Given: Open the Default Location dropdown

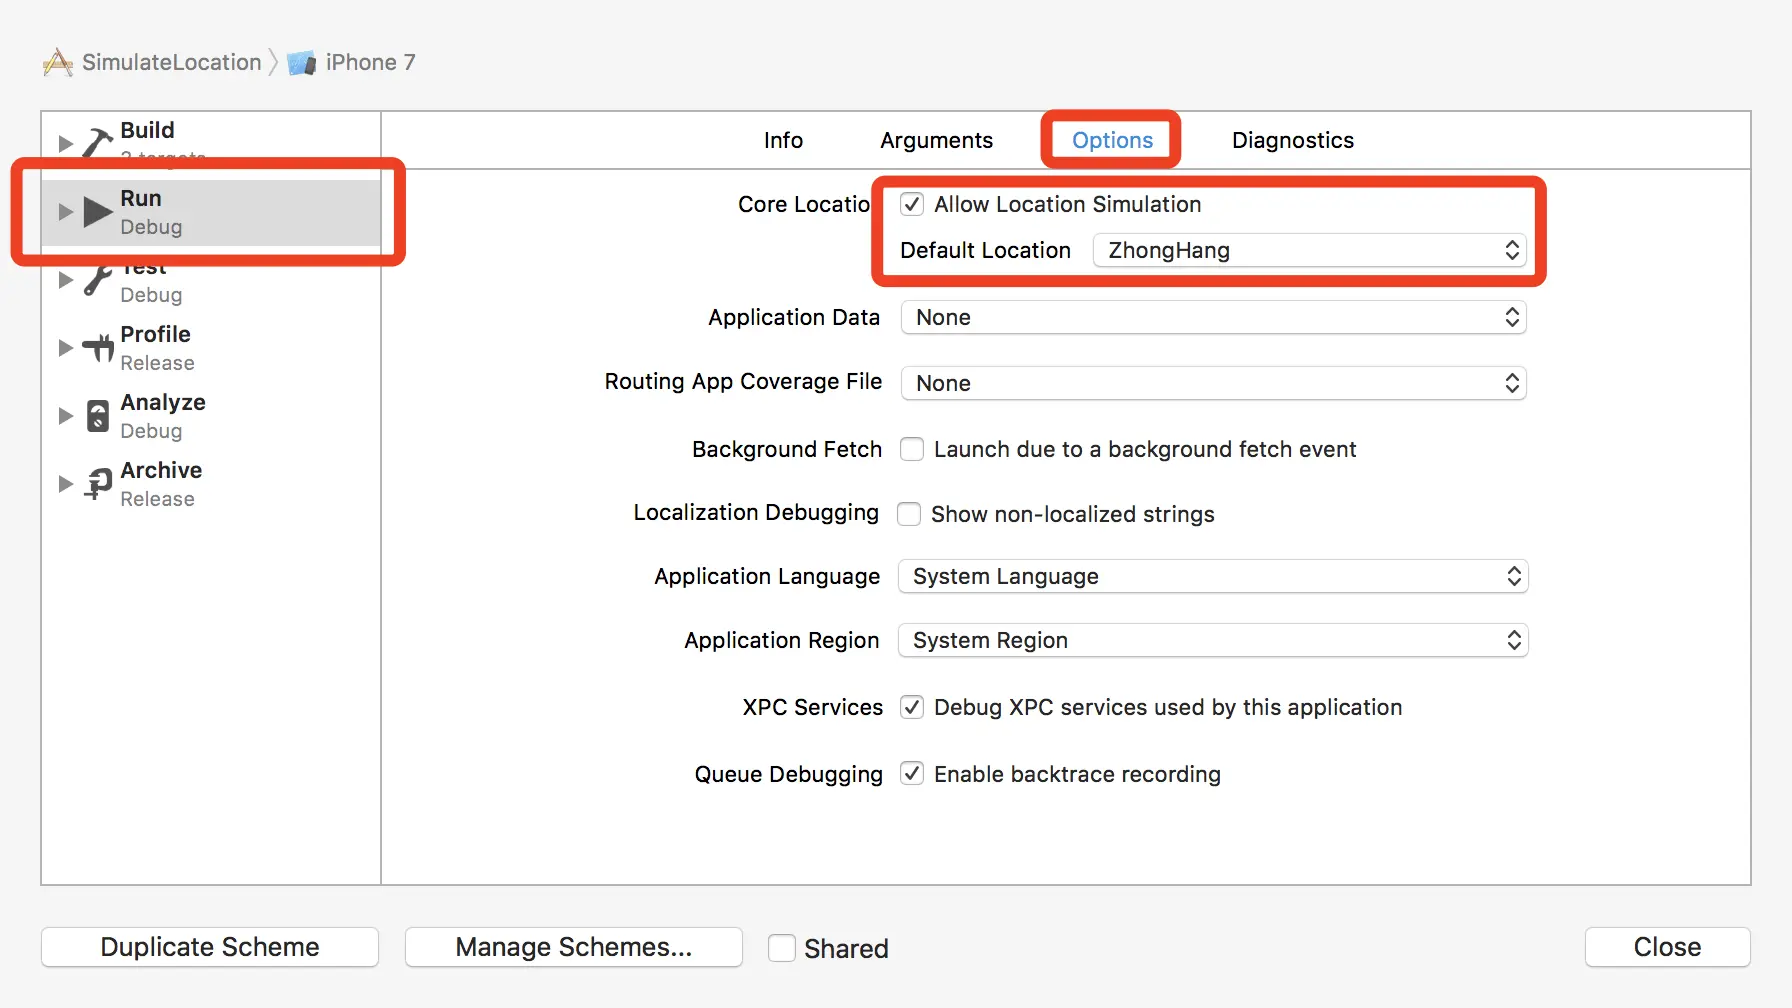Looking at the screenshot, I should [x=1310, y=250].
